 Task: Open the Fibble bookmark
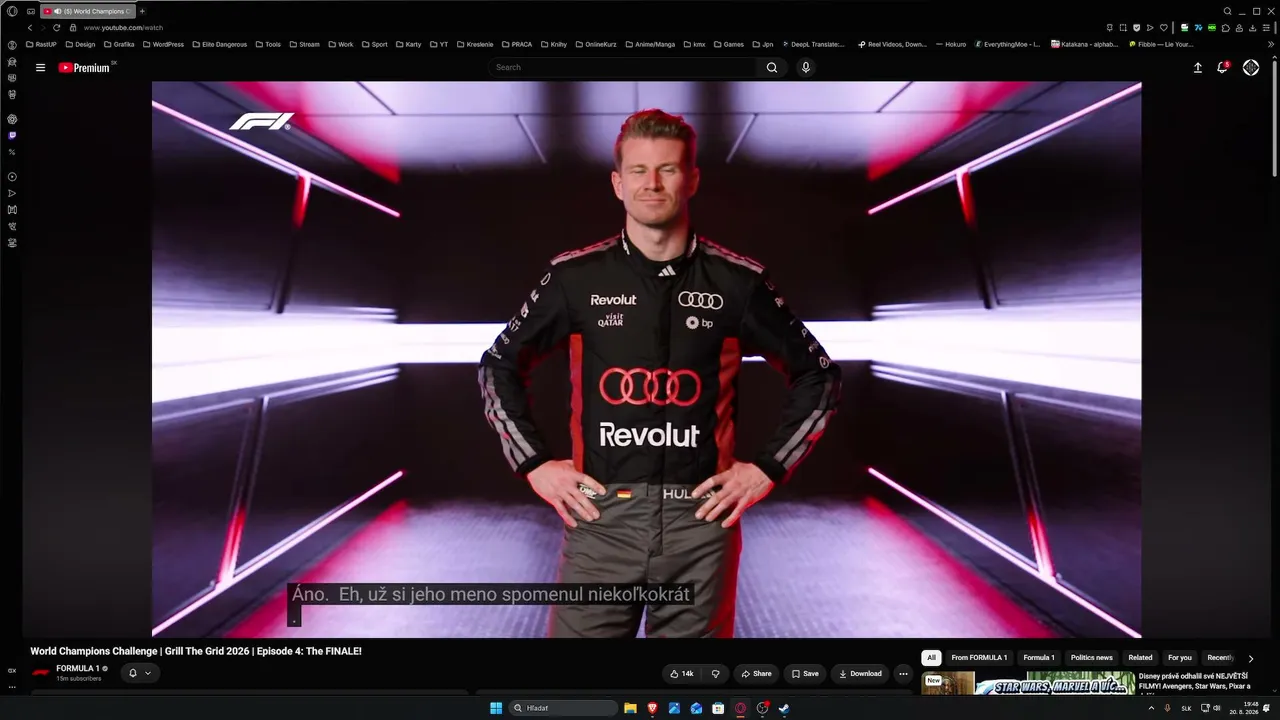click(1161, 44)
